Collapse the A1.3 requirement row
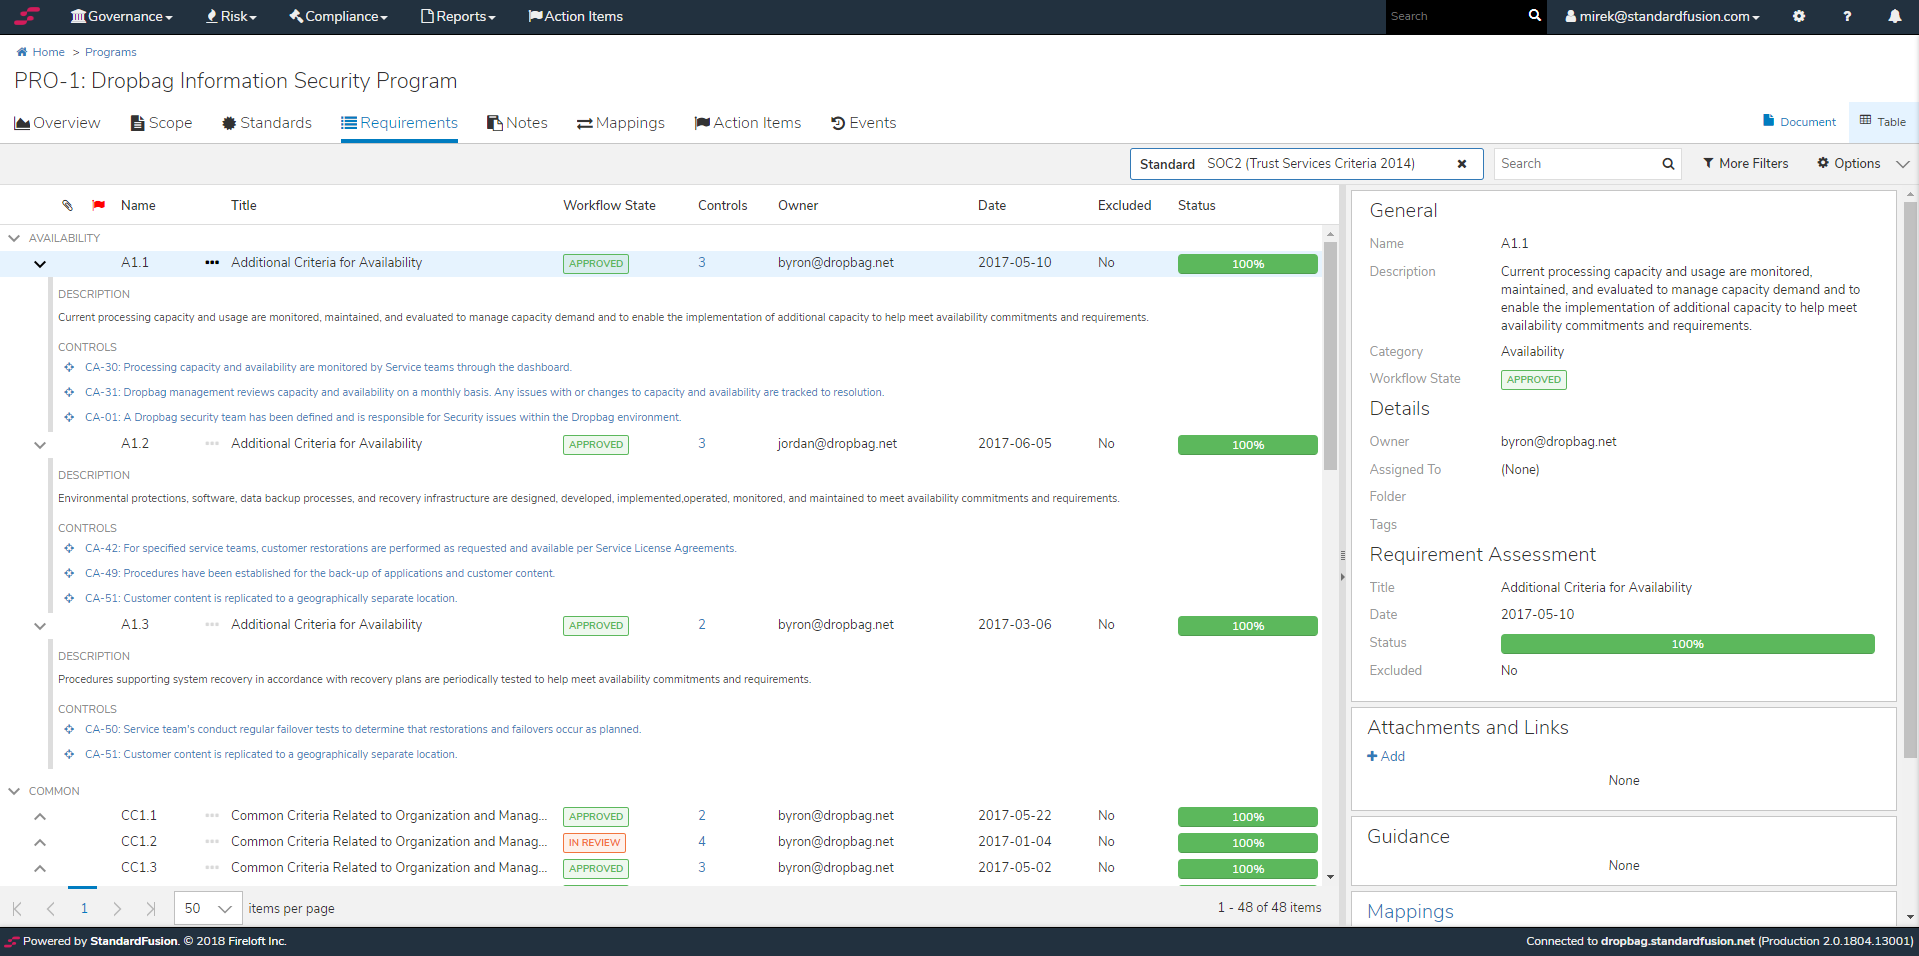This screenshot has width=1919, height=956. [40, 626]
